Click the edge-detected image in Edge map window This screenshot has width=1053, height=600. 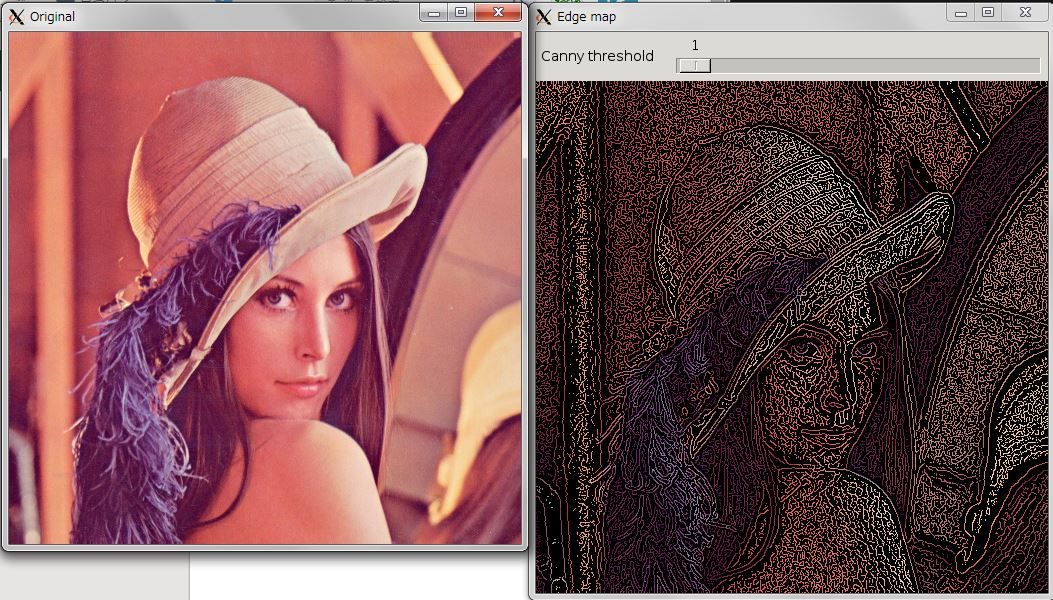point(792,337)
